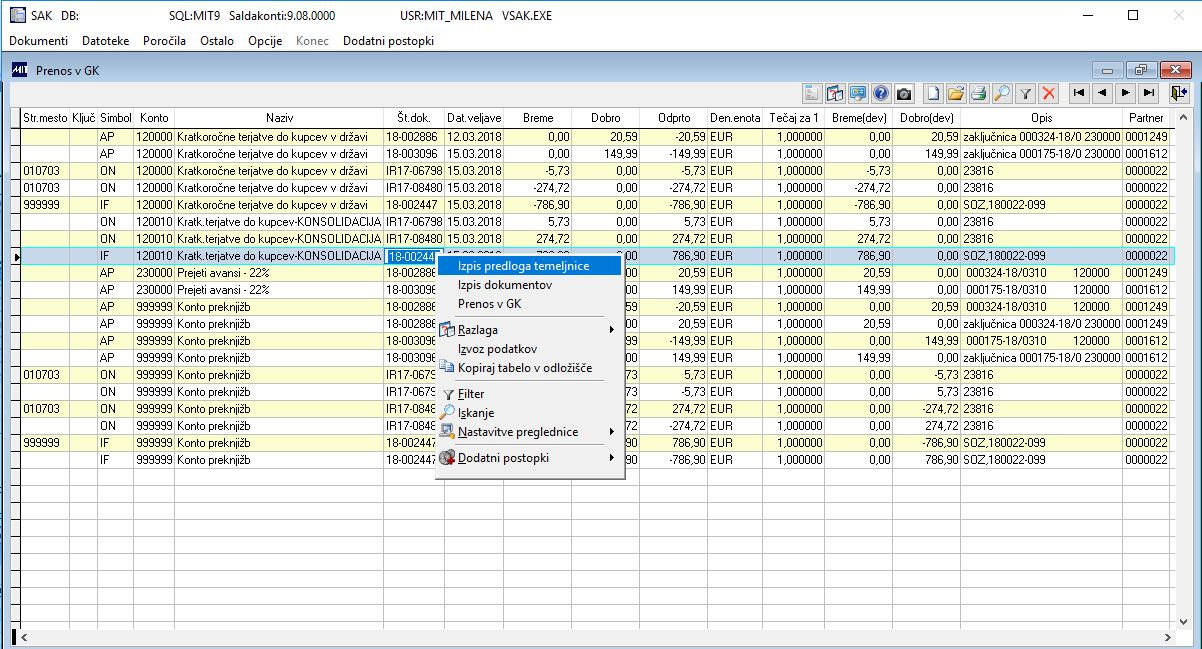Click the blue help question mark icon
This screenshot has width=1202, height=649.
(881, 93)
